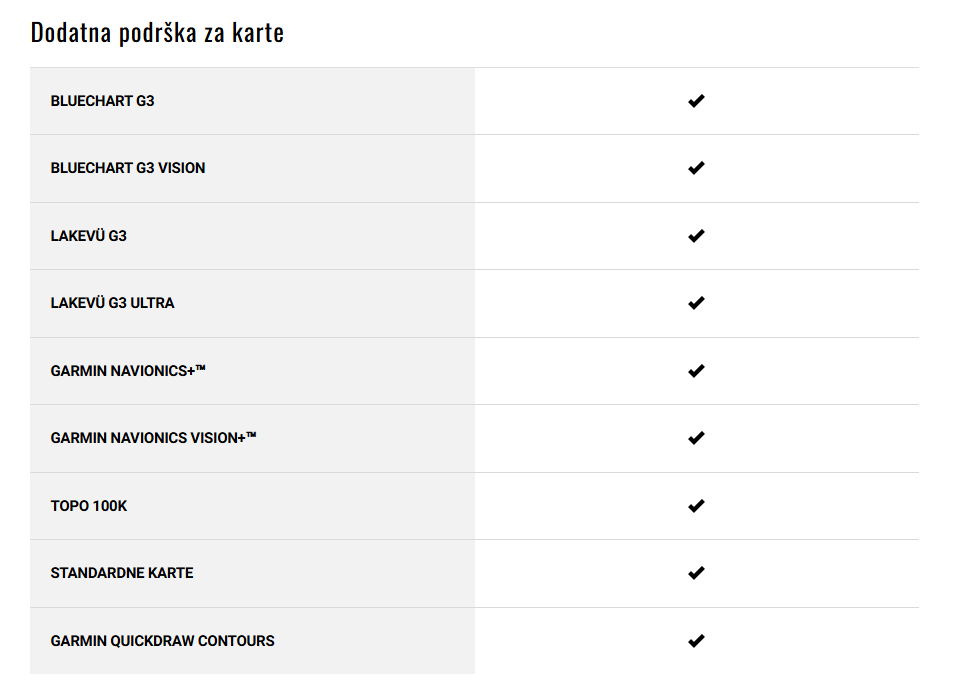Click the TOPO 100K label
This screenshot has height=696, width=971.
[89, 506]
